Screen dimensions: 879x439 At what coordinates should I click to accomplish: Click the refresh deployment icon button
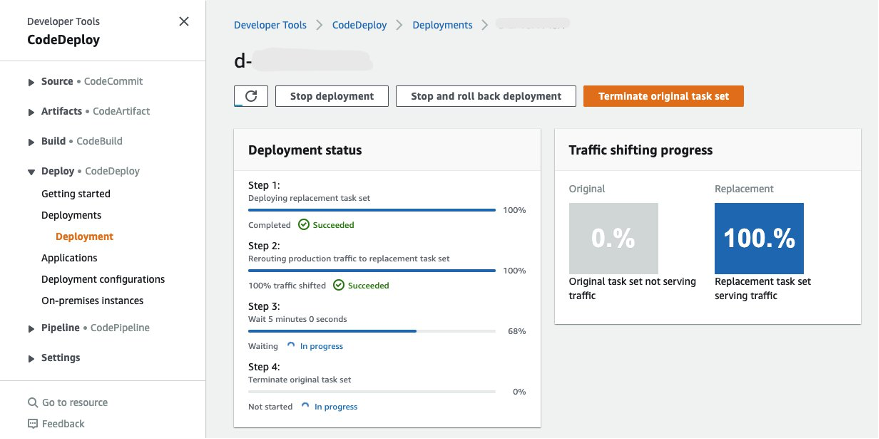(251, 96)
